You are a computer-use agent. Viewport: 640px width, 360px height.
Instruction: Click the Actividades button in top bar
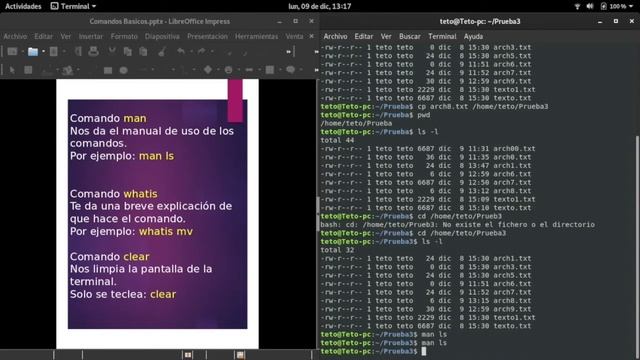click(x=23, y=6)
